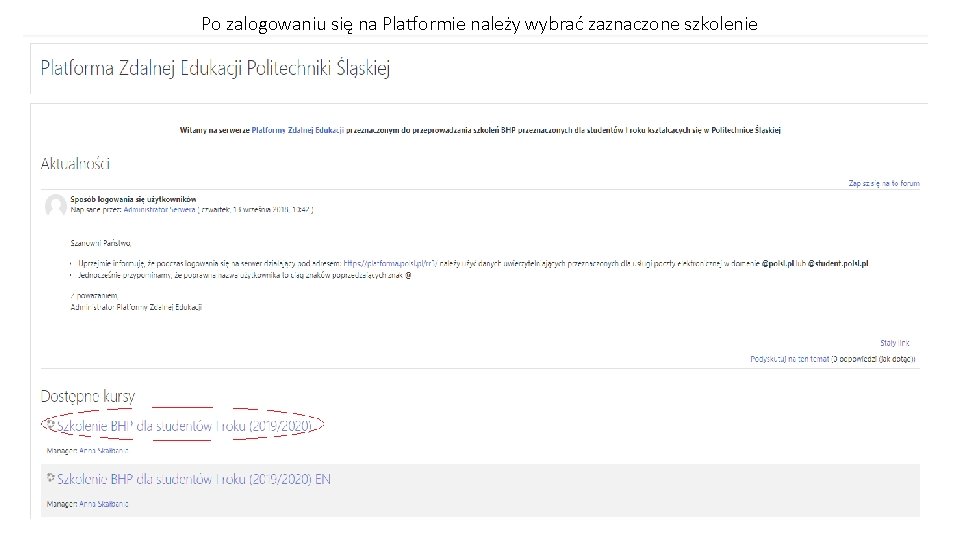Screen dimensions: 960x540
Task: Open Szkolenie BHP (2019/2020) EN course link
Action: point(193,479)
